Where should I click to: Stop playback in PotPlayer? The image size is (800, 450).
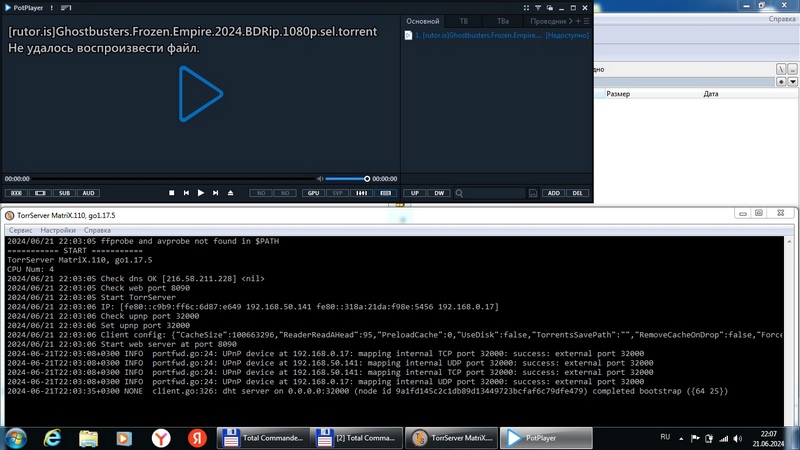[171, 193]
